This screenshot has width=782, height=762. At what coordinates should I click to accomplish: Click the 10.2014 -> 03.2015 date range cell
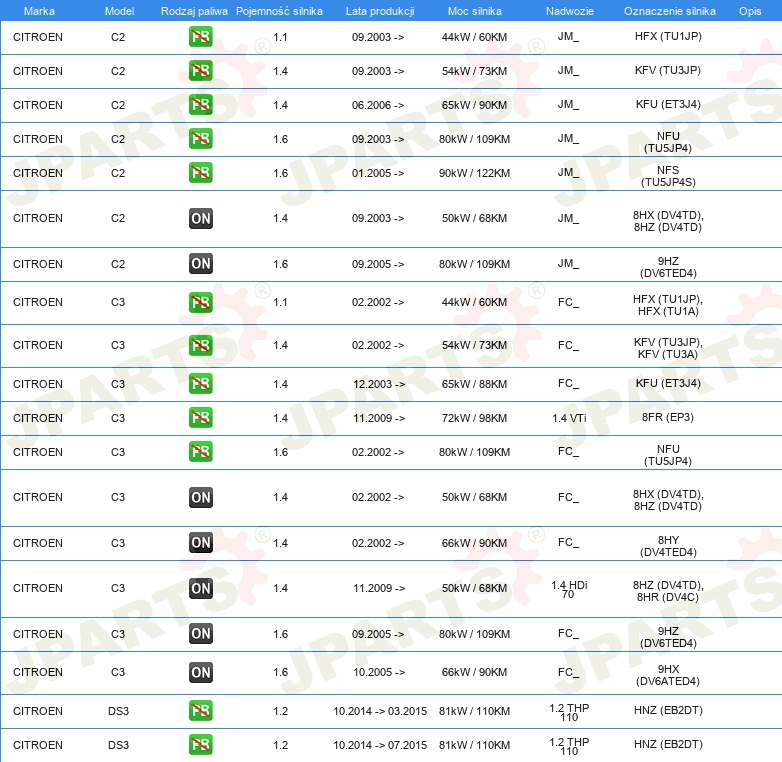pos(380,712)
